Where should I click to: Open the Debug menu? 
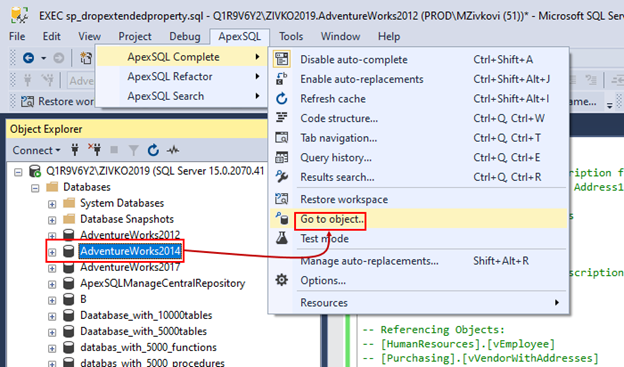[x=185, y=36]
